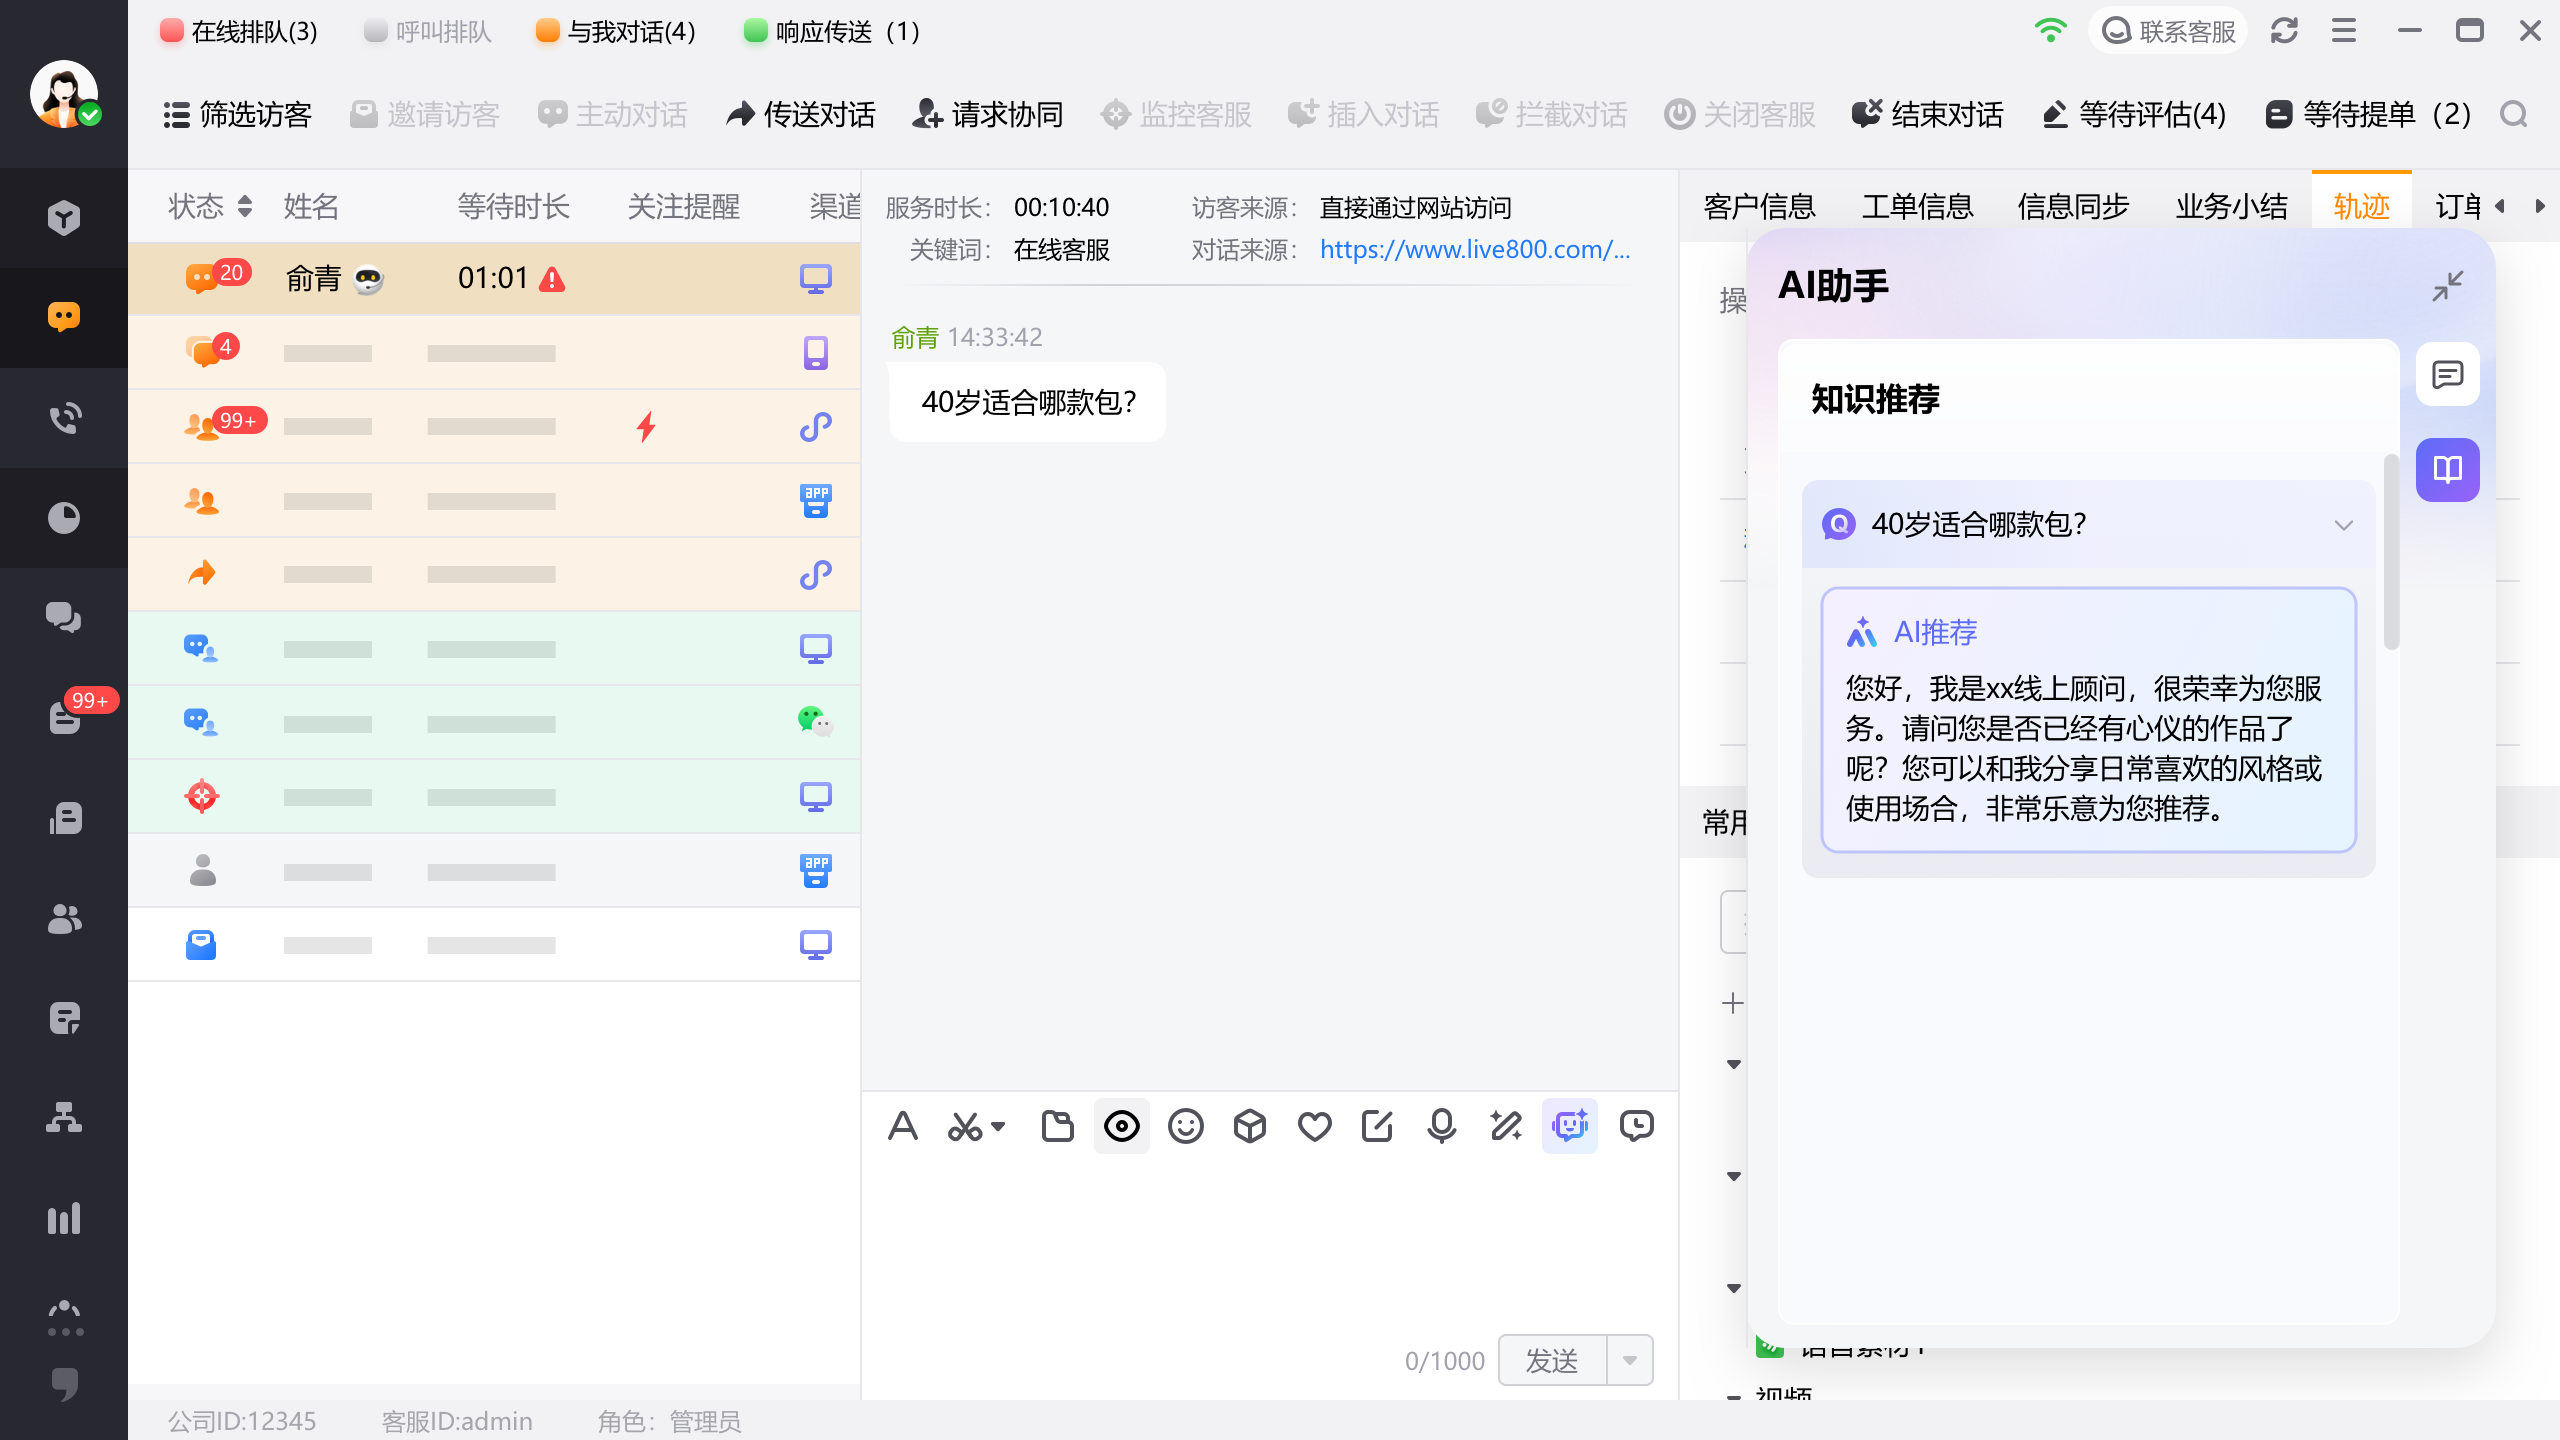Open the cube icon in sidebar
This screenshot has height=1440, width=2560.
(x=64, y=217)
